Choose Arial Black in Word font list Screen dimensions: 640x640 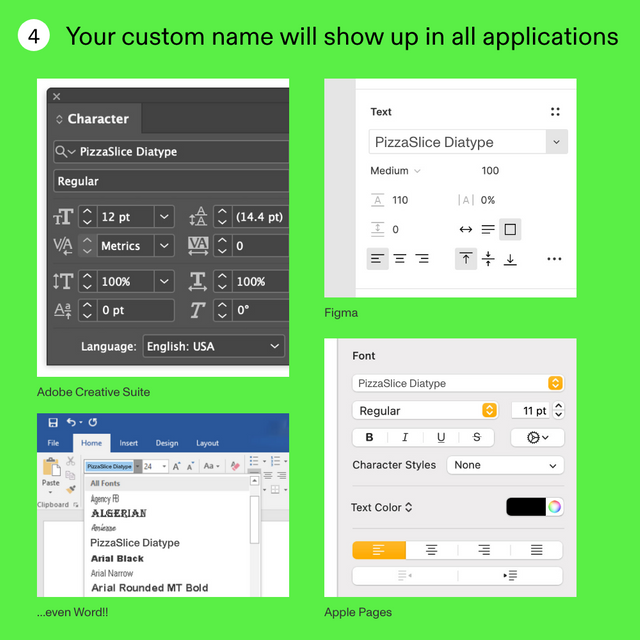(x=118, y=558)
